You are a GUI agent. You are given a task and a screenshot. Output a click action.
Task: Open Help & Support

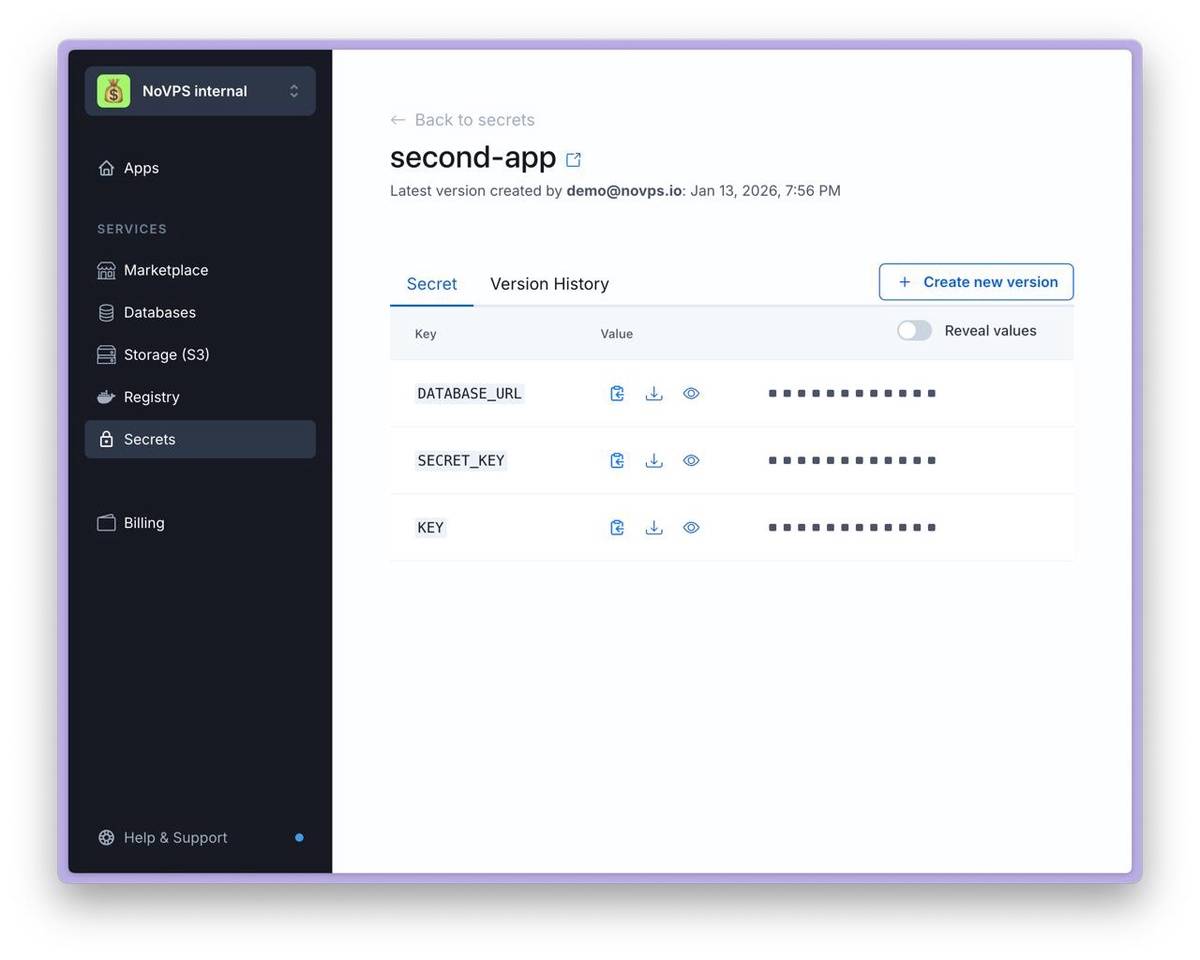click(175, 838)
